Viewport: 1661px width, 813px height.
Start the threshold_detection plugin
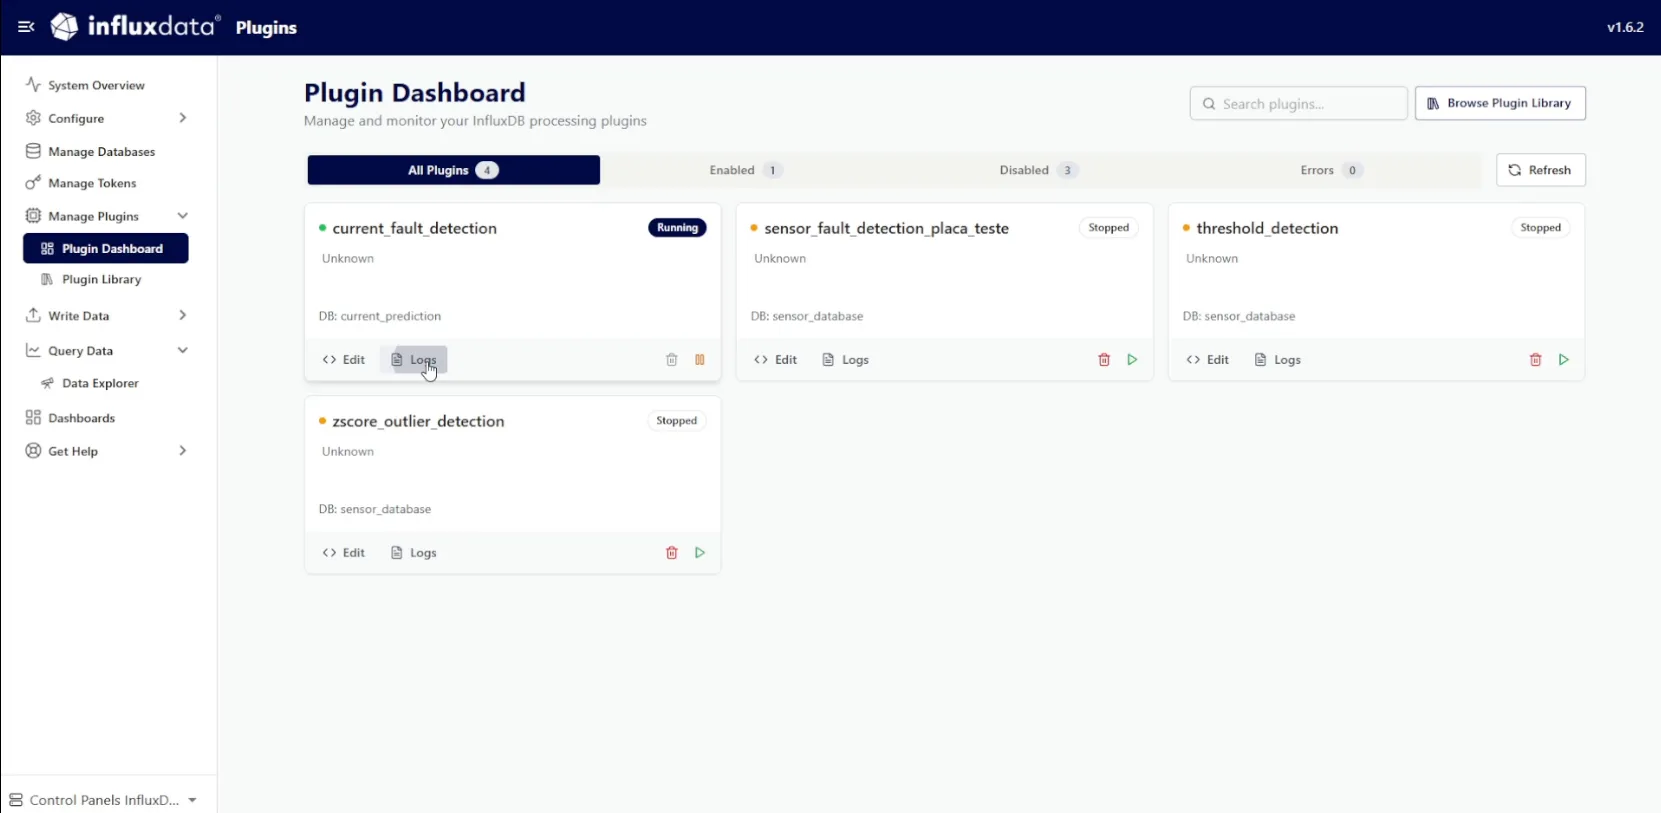pos(1564,360)
